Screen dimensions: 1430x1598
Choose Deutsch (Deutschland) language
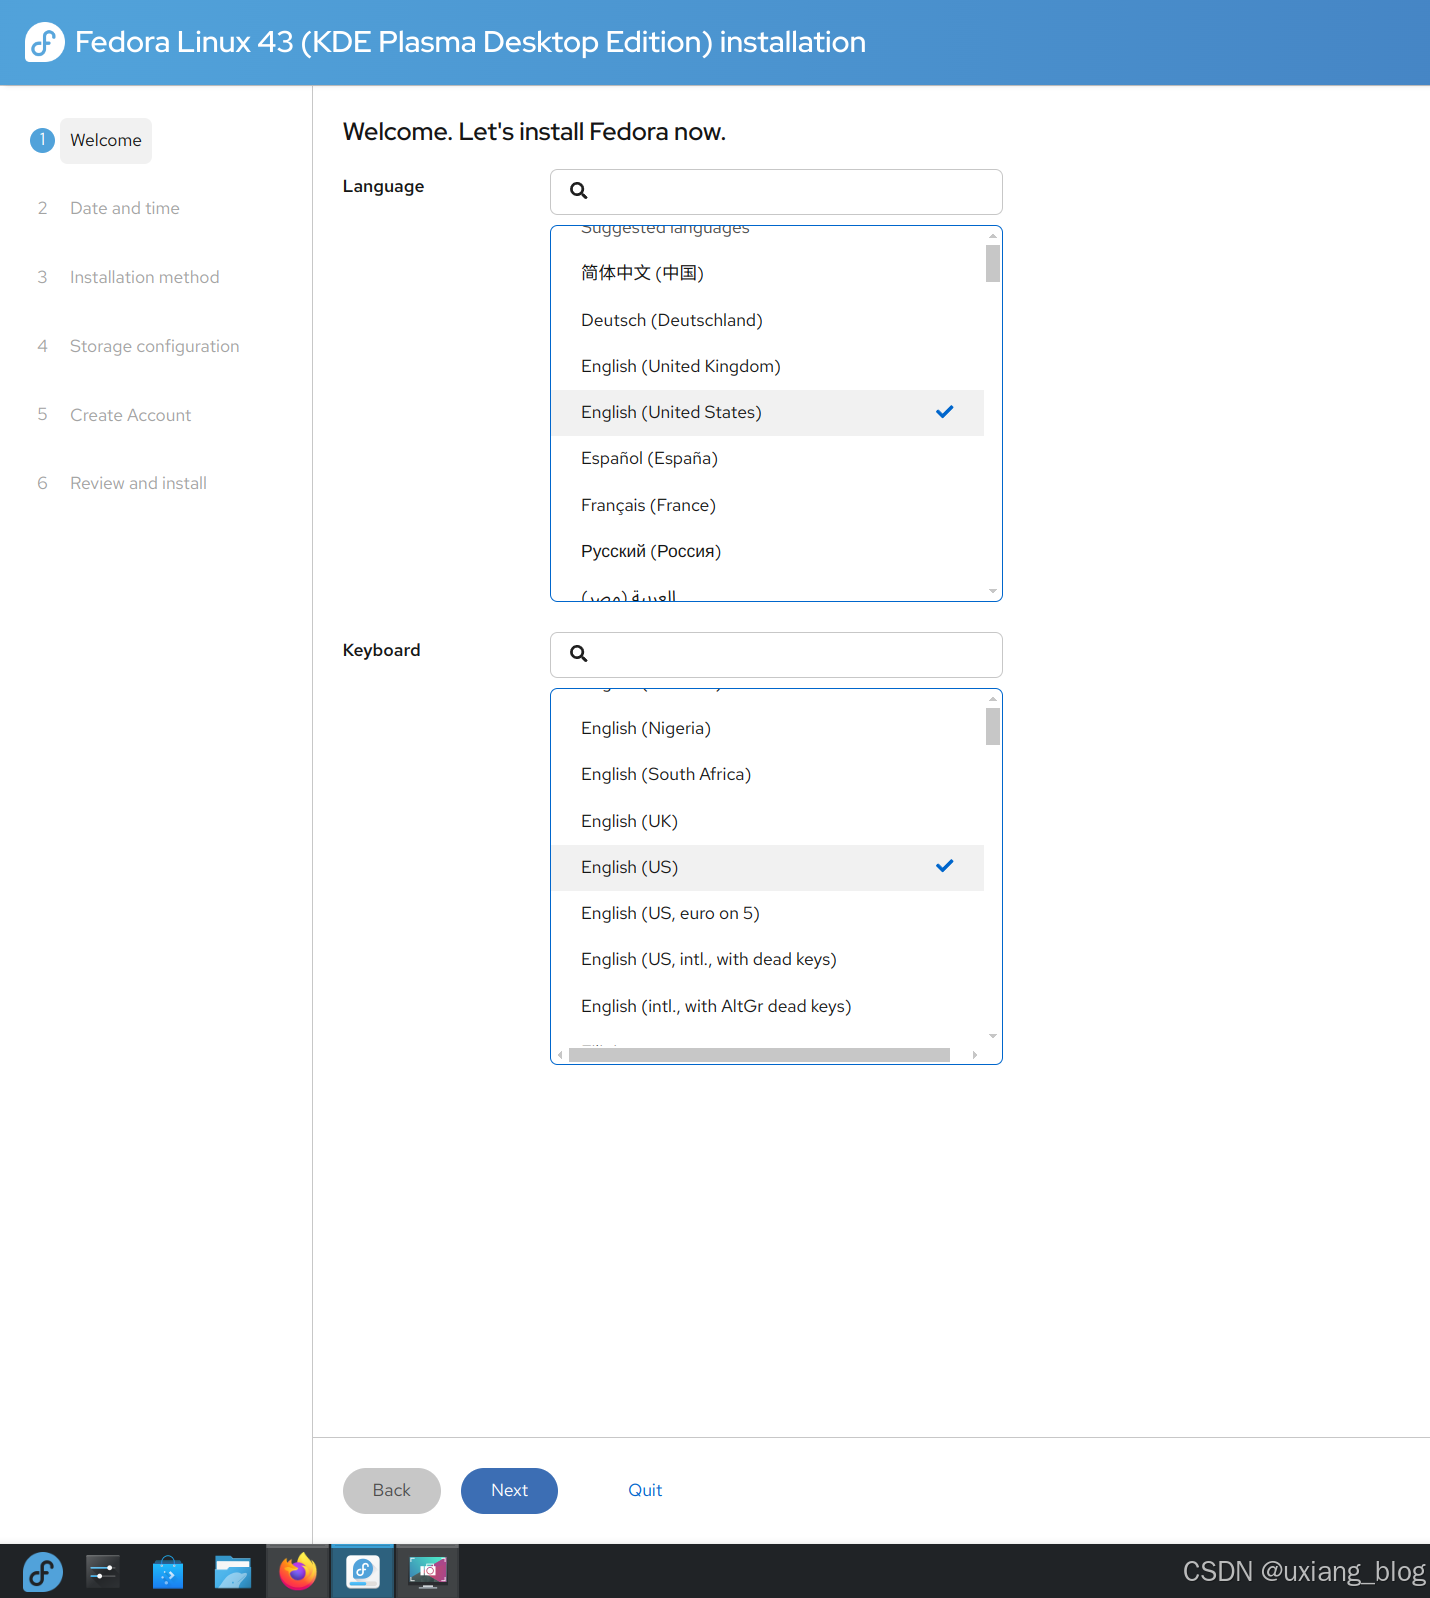point(767,320)
